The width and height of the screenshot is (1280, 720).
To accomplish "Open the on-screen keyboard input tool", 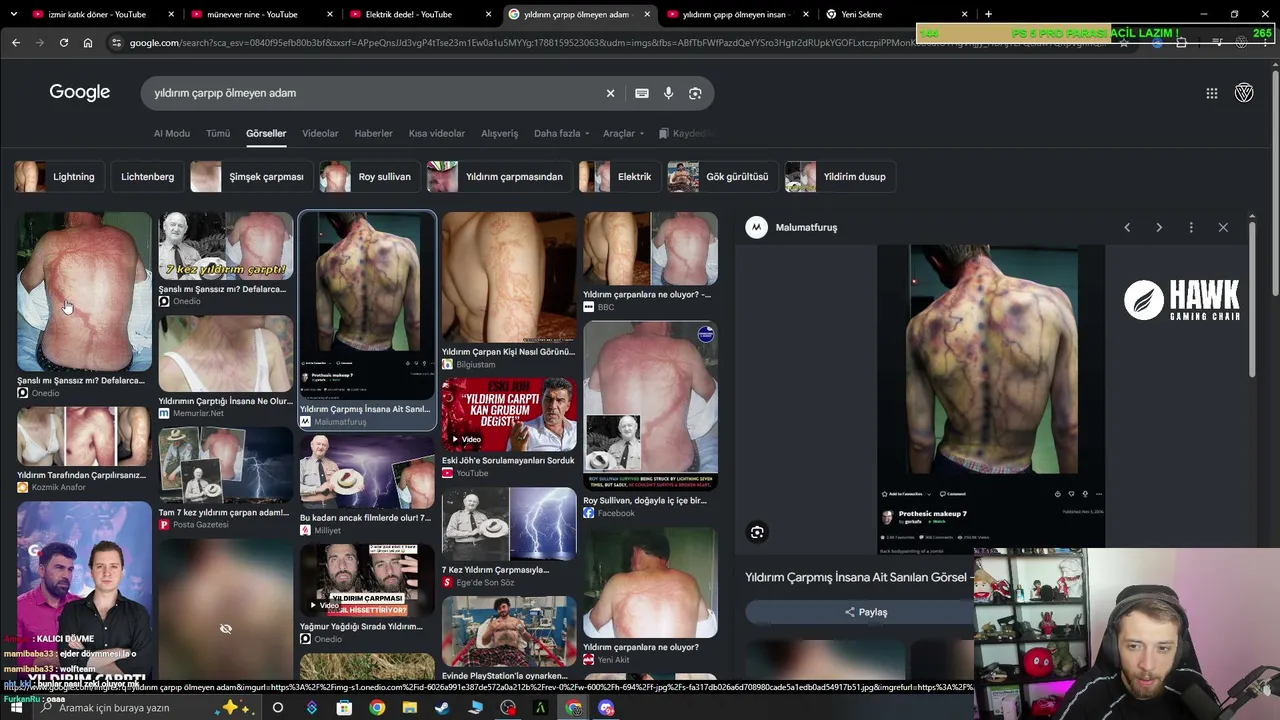I will [x=642, y=93].
